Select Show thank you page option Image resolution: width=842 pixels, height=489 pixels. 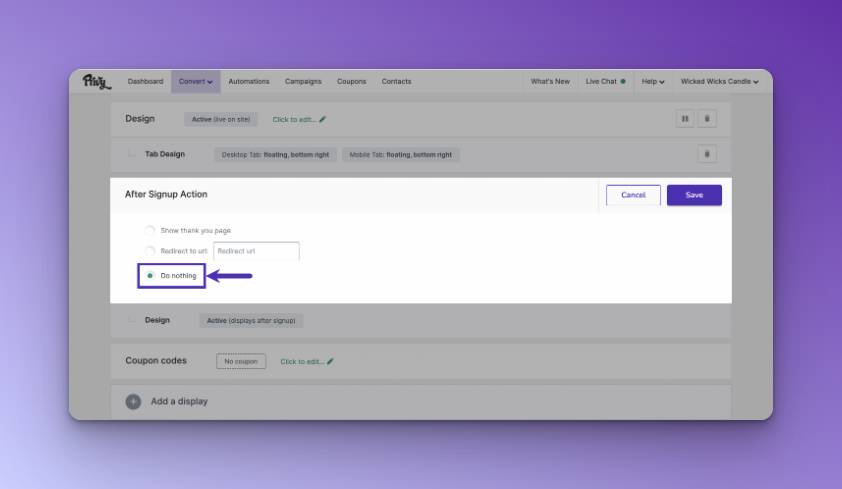click(150, 230)
